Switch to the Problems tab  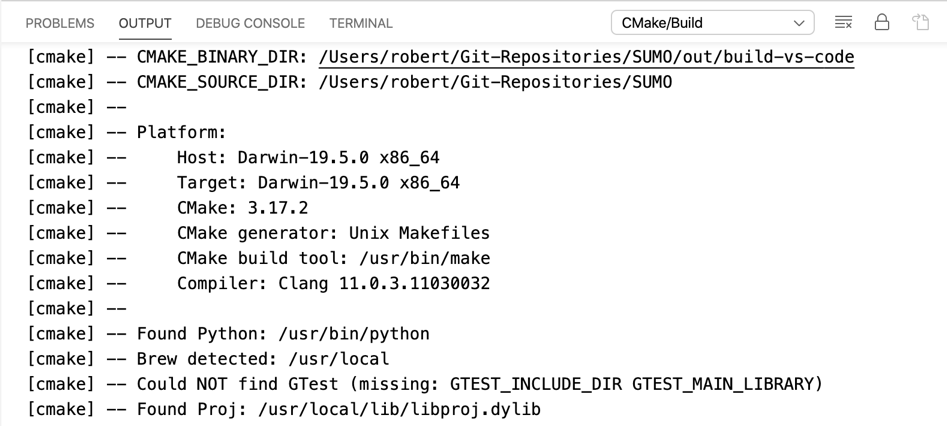[60, 23]
